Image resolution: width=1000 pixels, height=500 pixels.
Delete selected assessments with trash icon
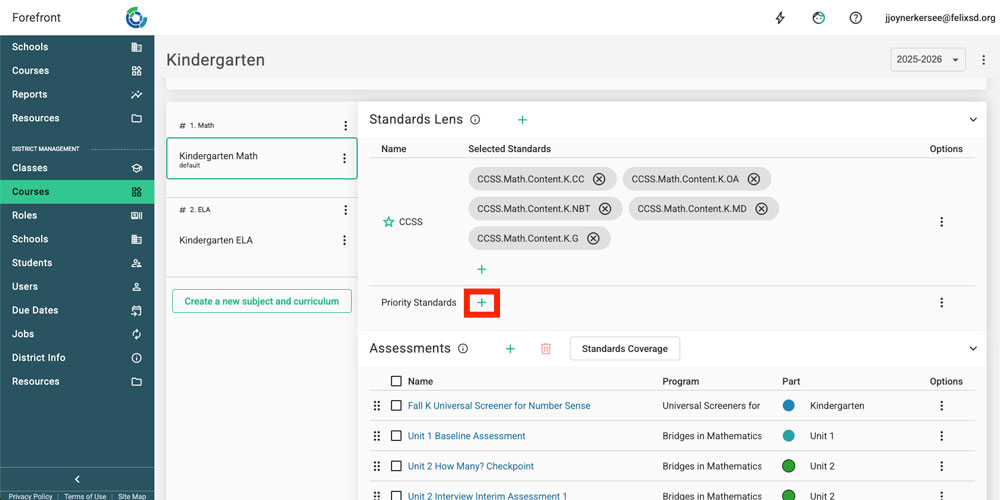coord(546,348)
